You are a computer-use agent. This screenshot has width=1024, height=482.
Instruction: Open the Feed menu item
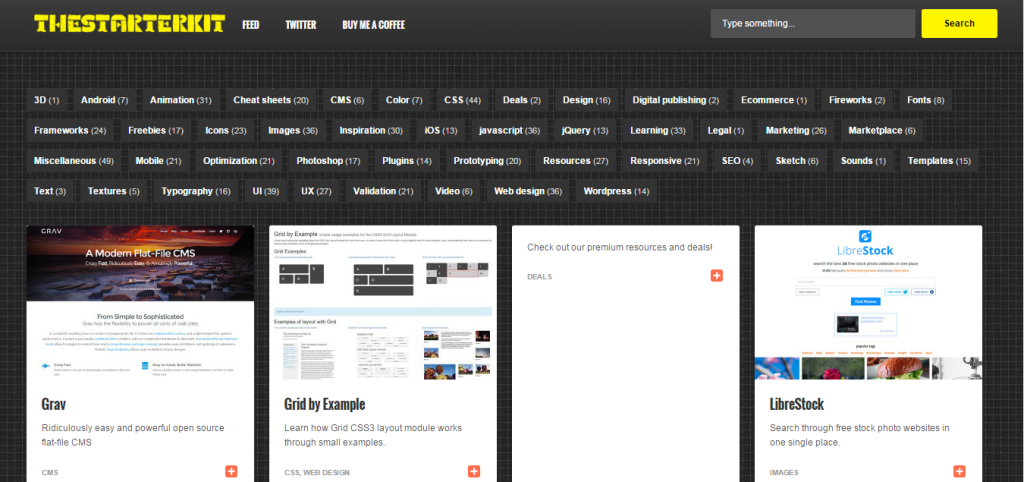point(250,24)
